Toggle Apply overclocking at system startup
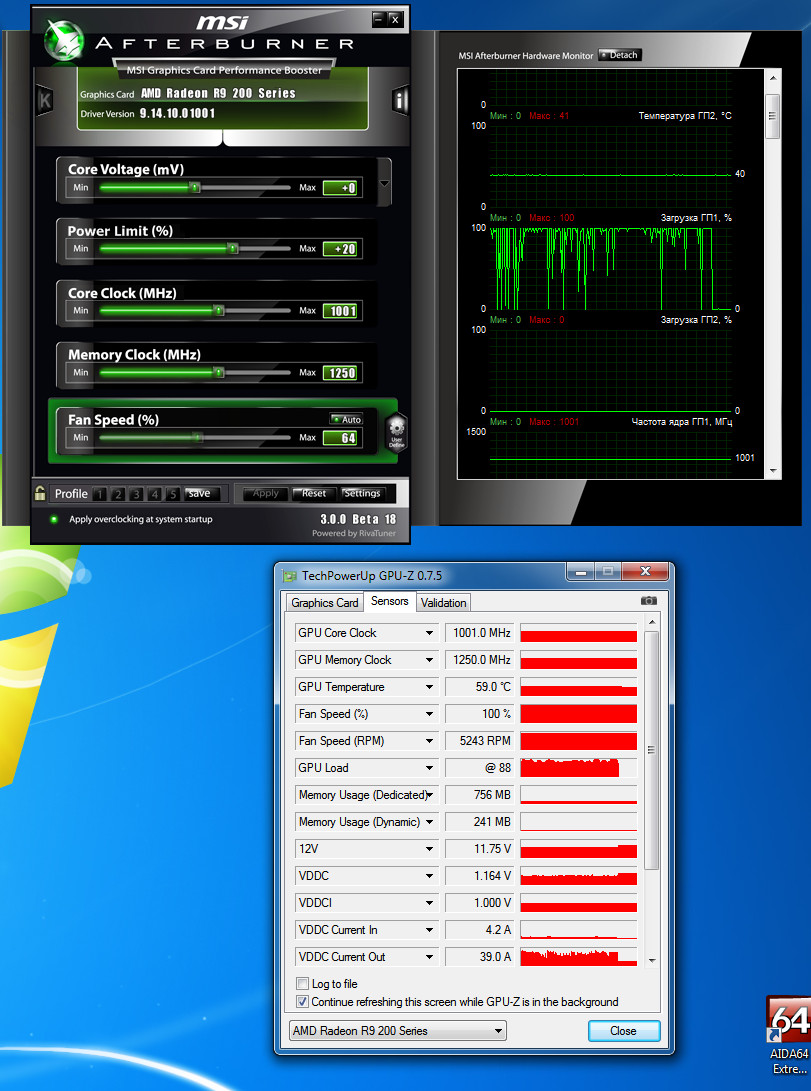 pos(54,519)
